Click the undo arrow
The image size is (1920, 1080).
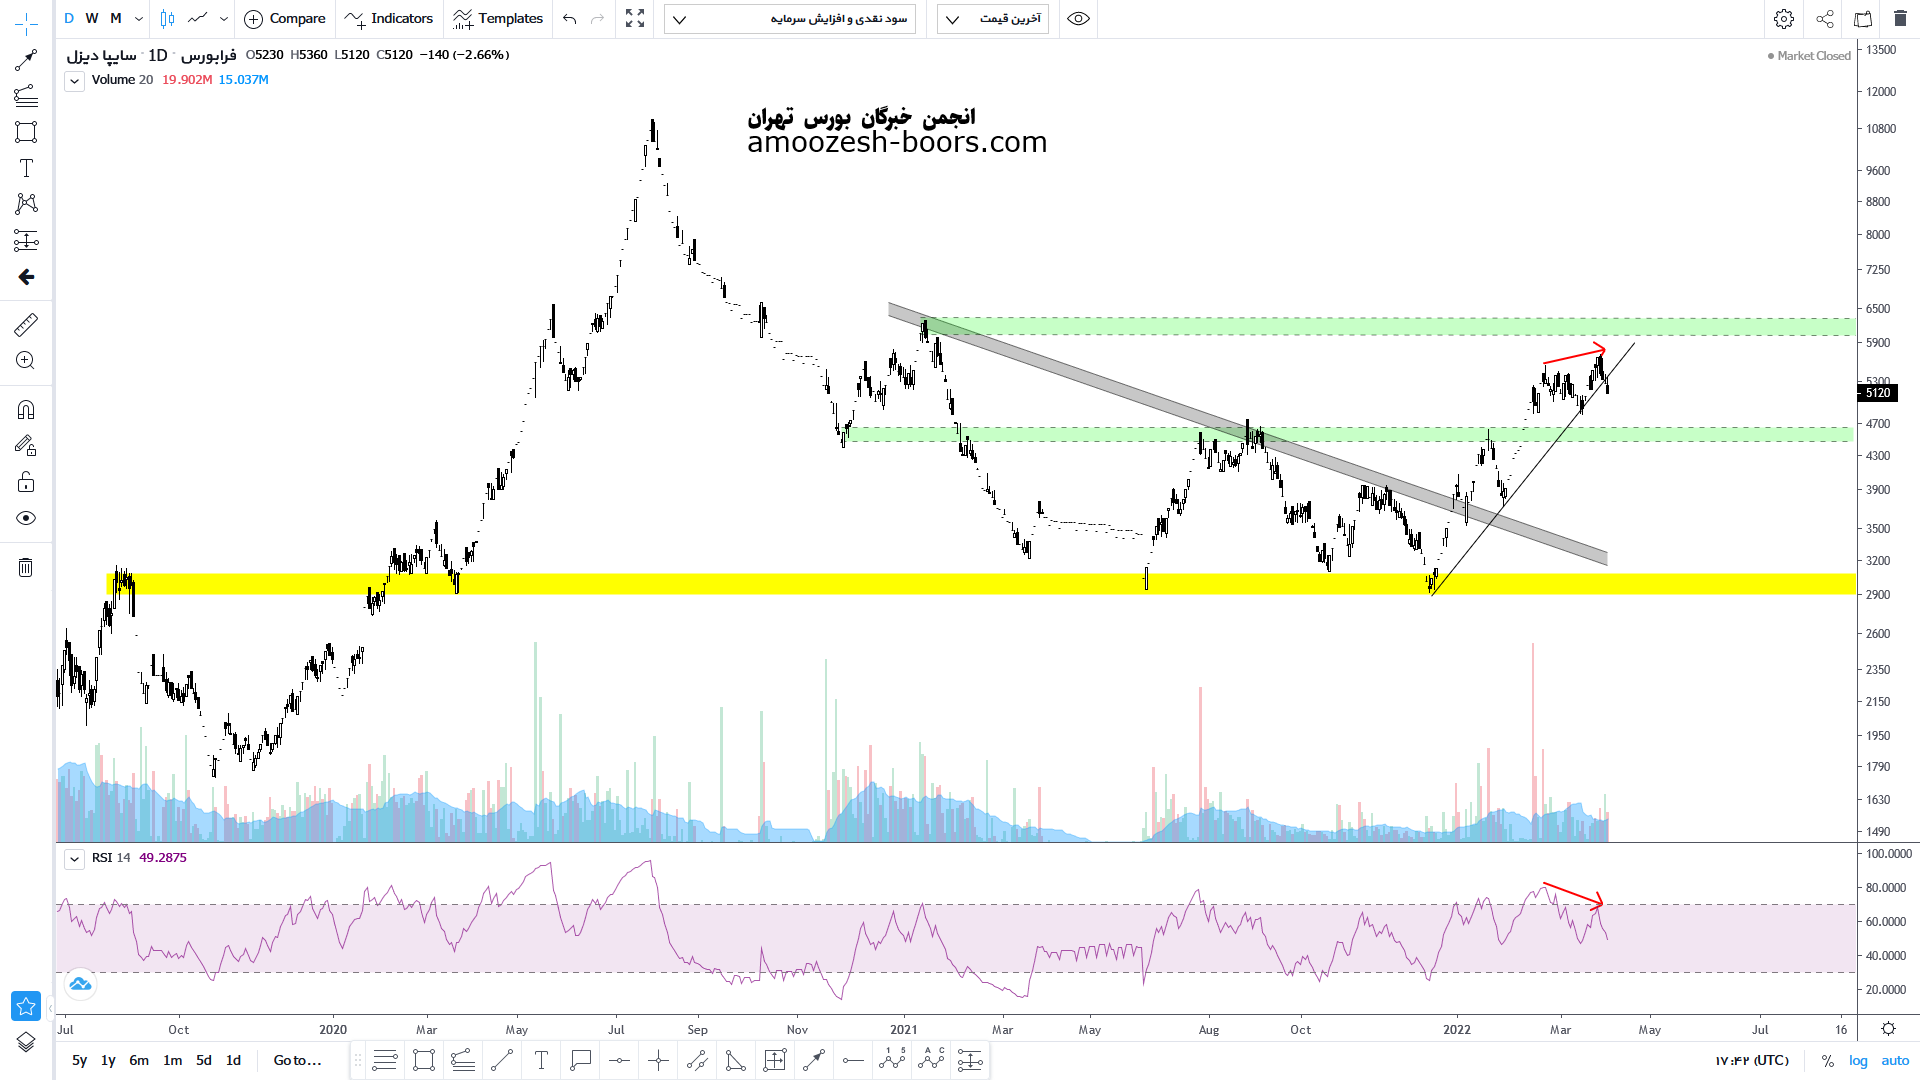(570, 19)
